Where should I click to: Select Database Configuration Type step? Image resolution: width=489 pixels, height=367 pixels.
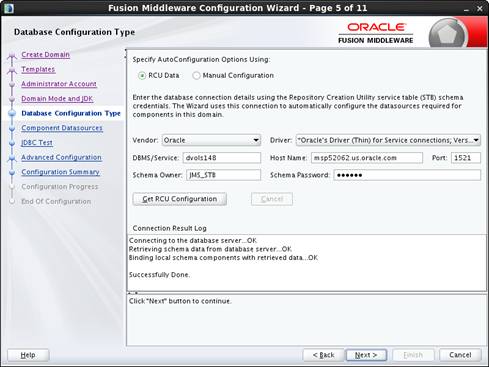point(71,113)
